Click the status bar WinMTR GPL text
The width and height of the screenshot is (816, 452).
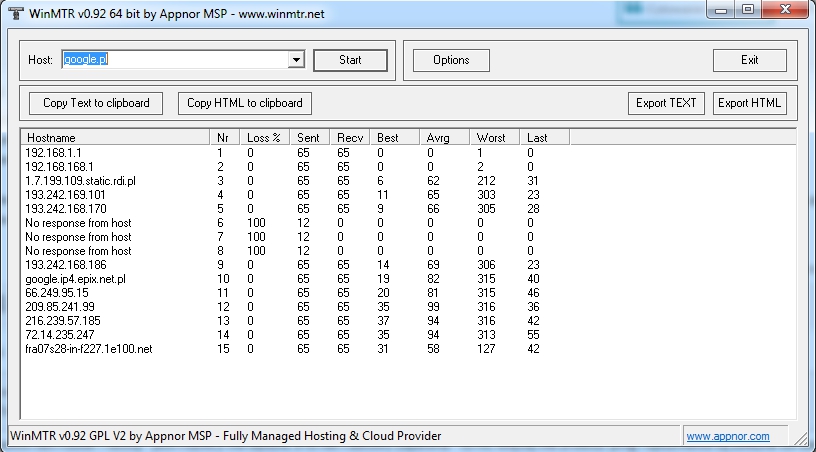(226, 436)
